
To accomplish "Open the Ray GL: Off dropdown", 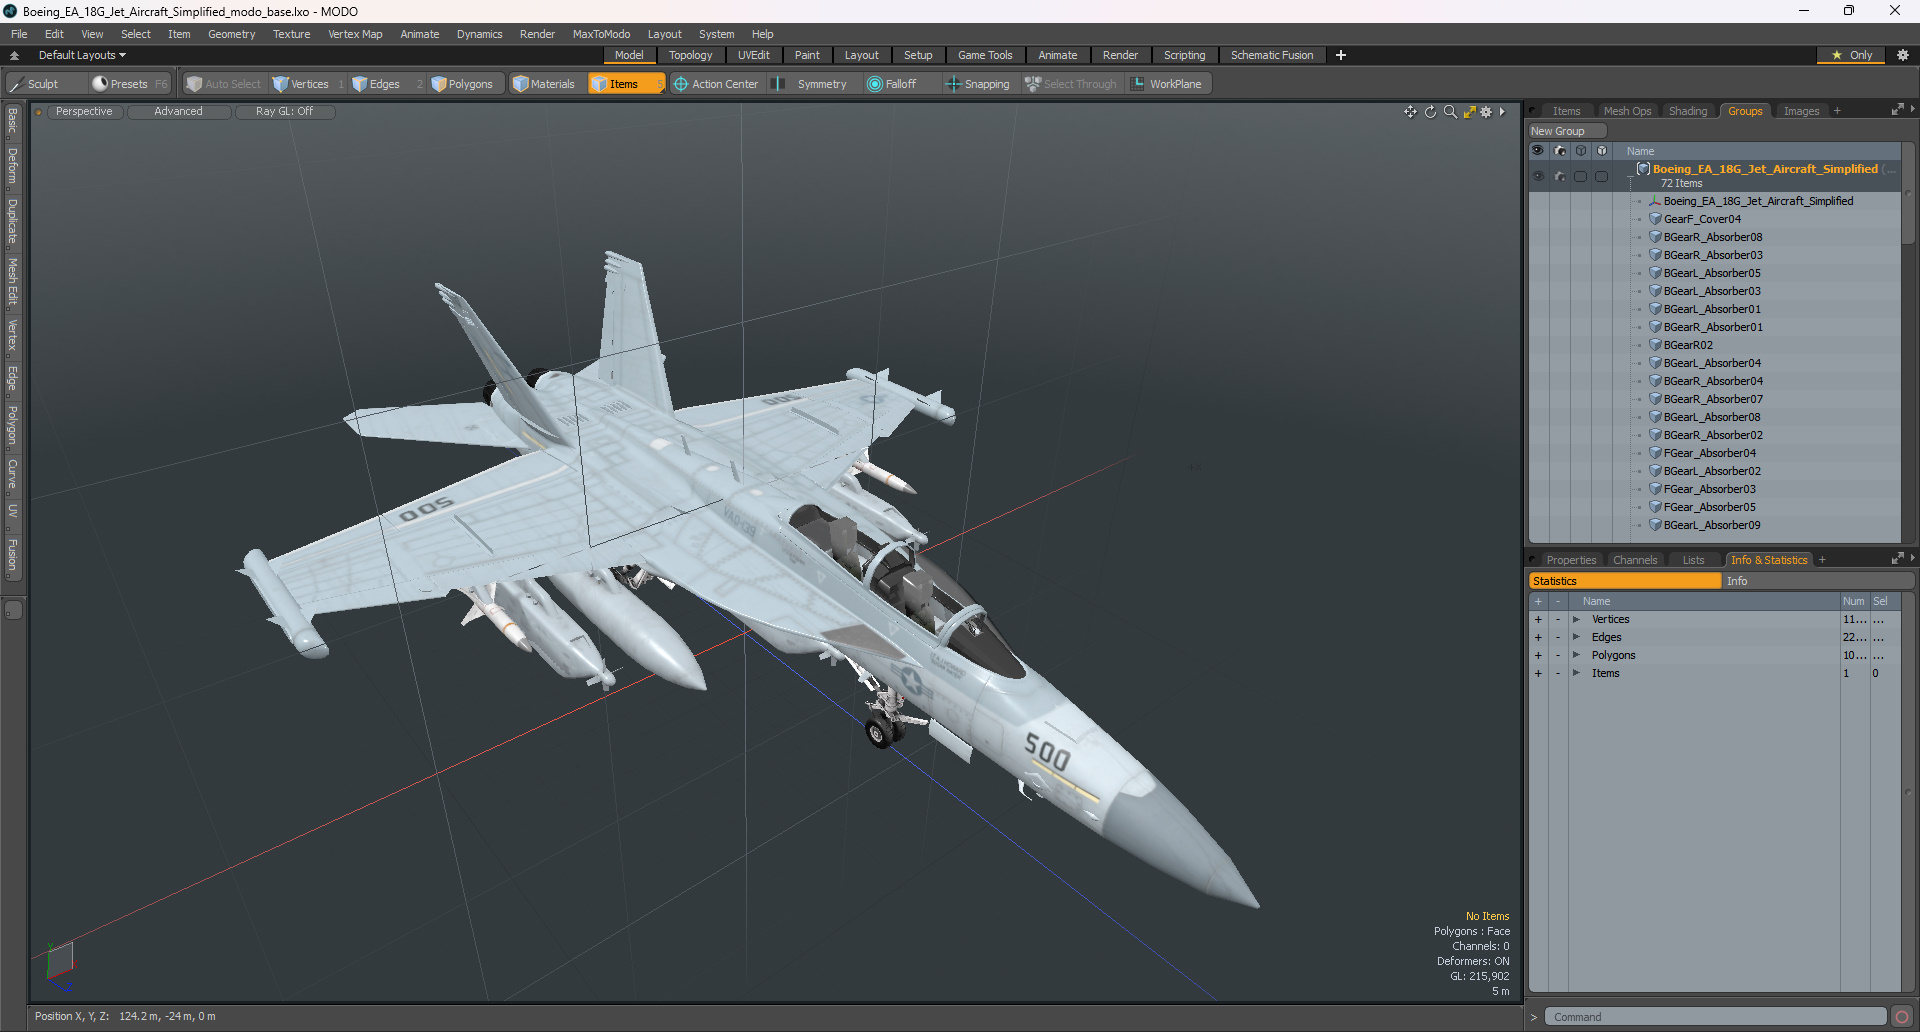I will (284, 112).
